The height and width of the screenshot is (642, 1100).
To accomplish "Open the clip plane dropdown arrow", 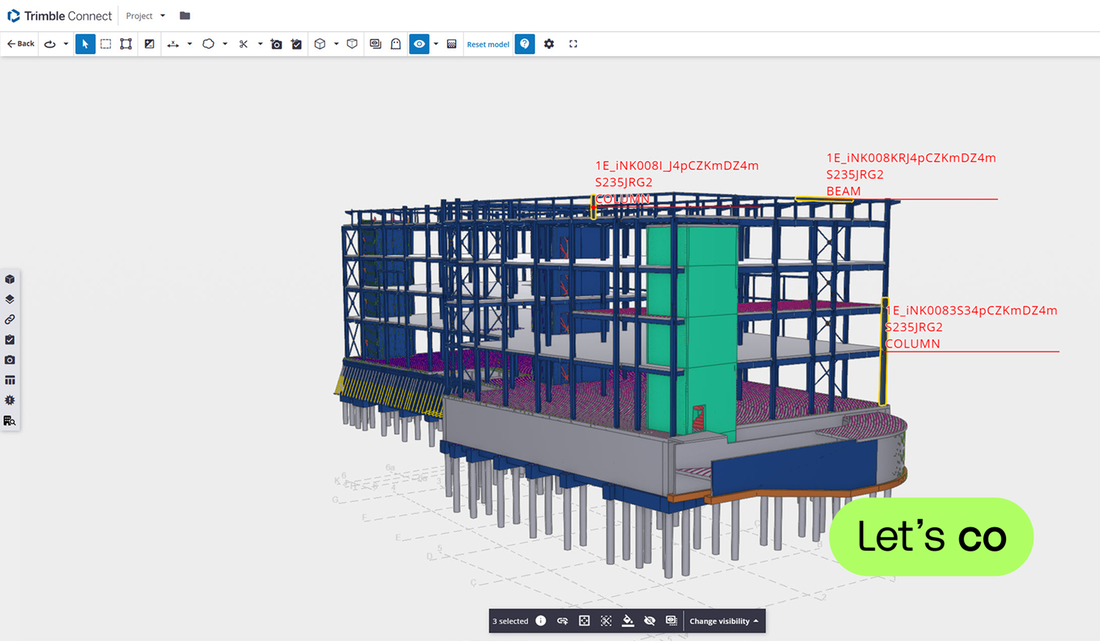I will pyautogui.click(x=260, y=44).
